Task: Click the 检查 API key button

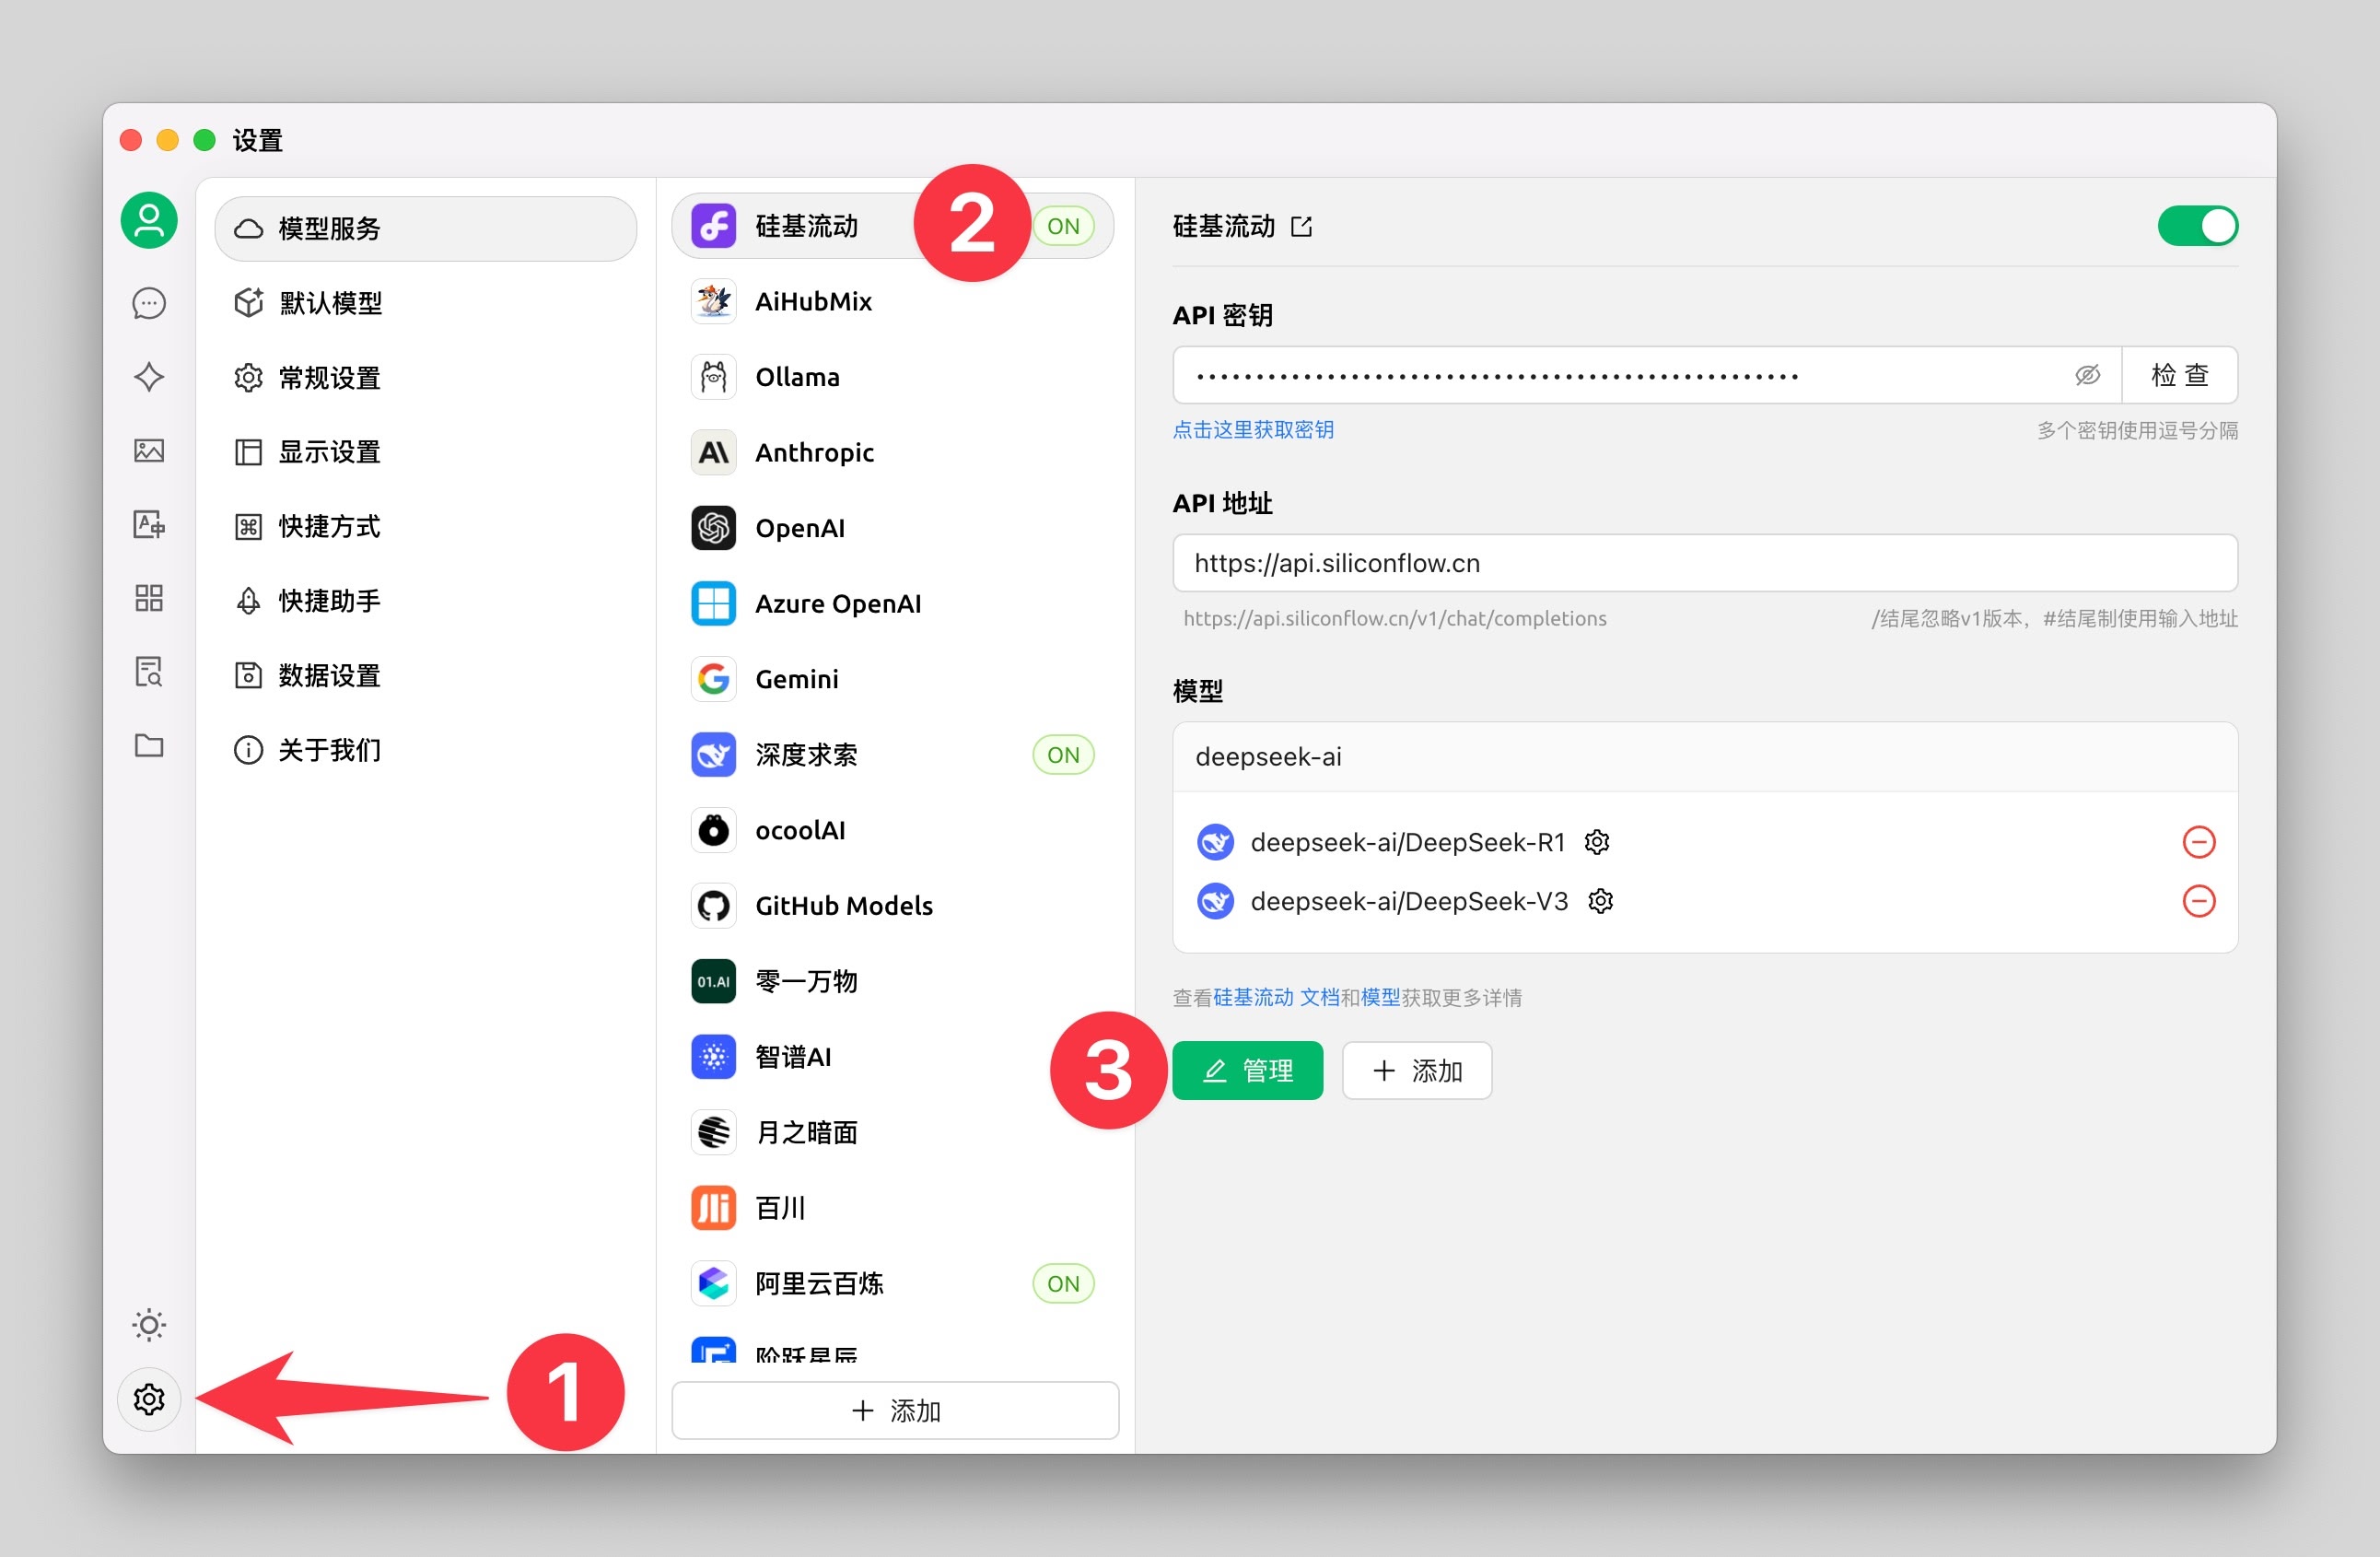Action: (x=2179, y=375)
